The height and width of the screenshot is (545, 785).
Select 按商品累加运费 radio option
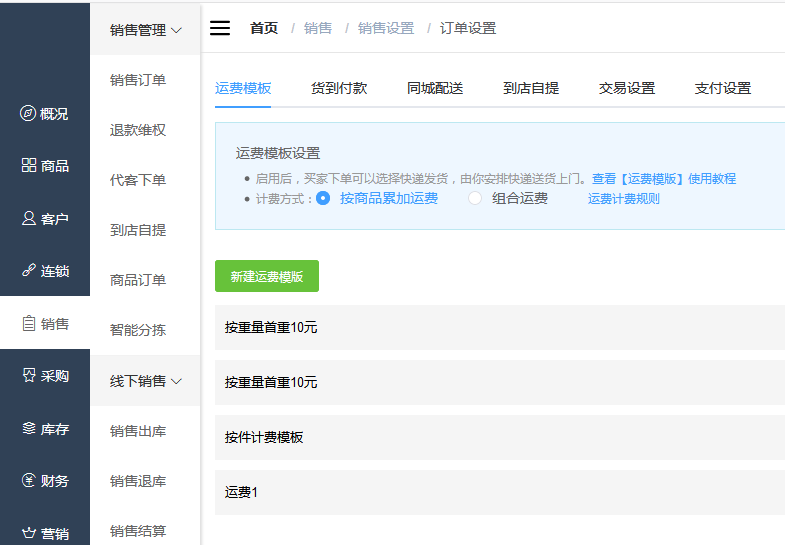(323, 198)
